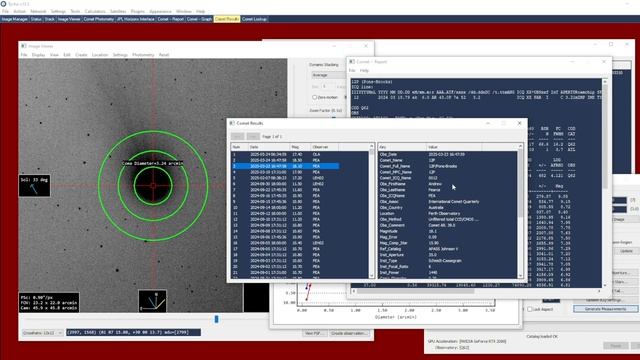Open the Comet Photometry tab
The width and height of the screenshot is (640, 360).
tap(98, 19)
